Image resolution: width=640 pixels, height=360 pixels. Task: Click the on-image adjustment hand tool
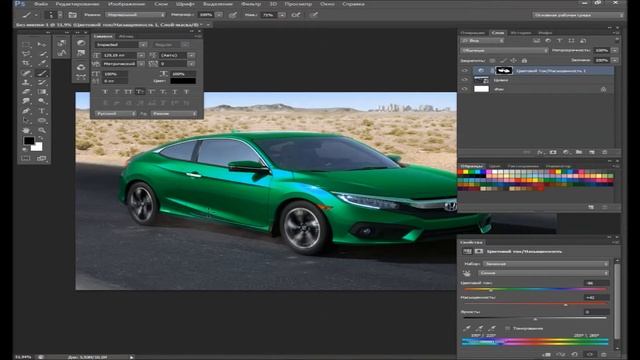(467, 273)
